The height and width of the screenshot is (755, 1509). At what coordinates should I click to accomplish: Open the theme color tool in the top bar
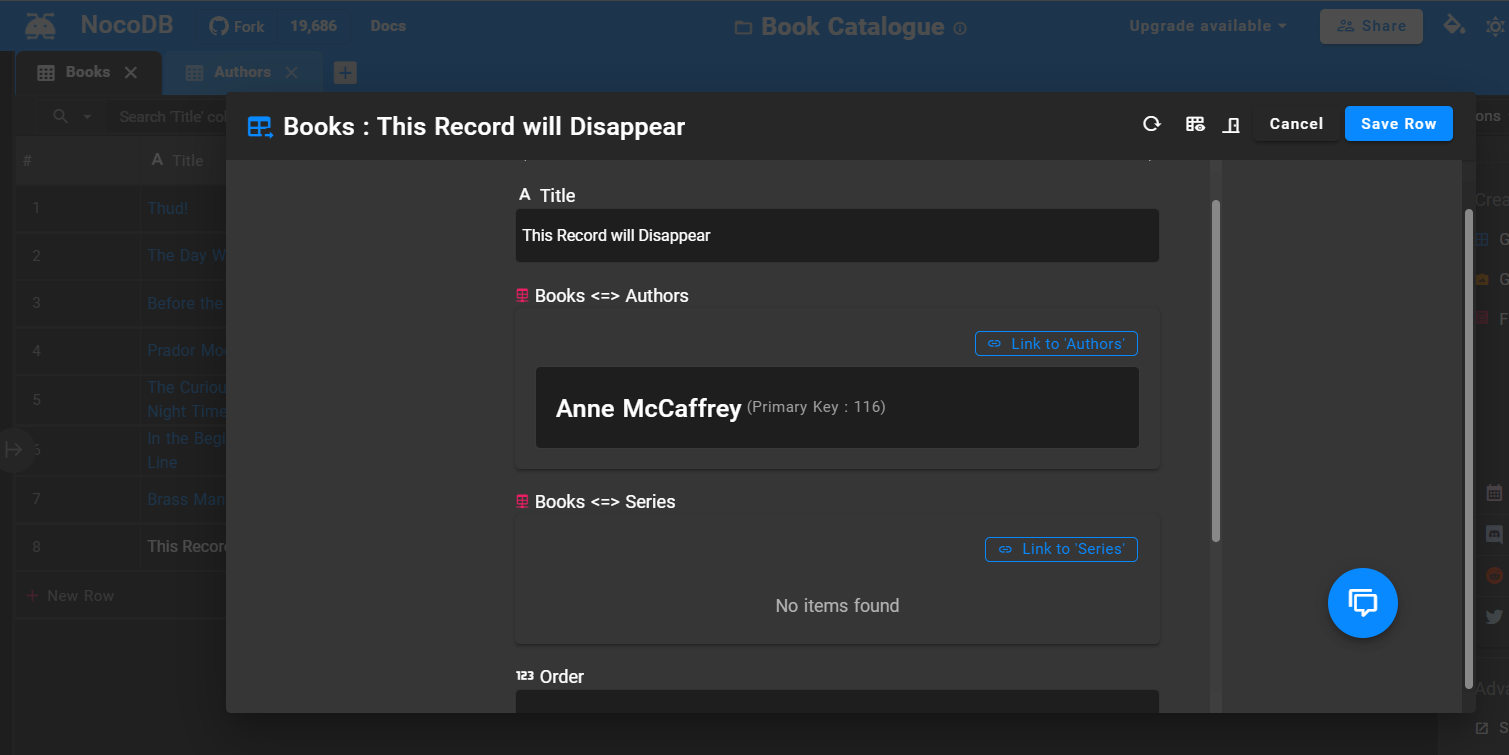[1455, 24]
